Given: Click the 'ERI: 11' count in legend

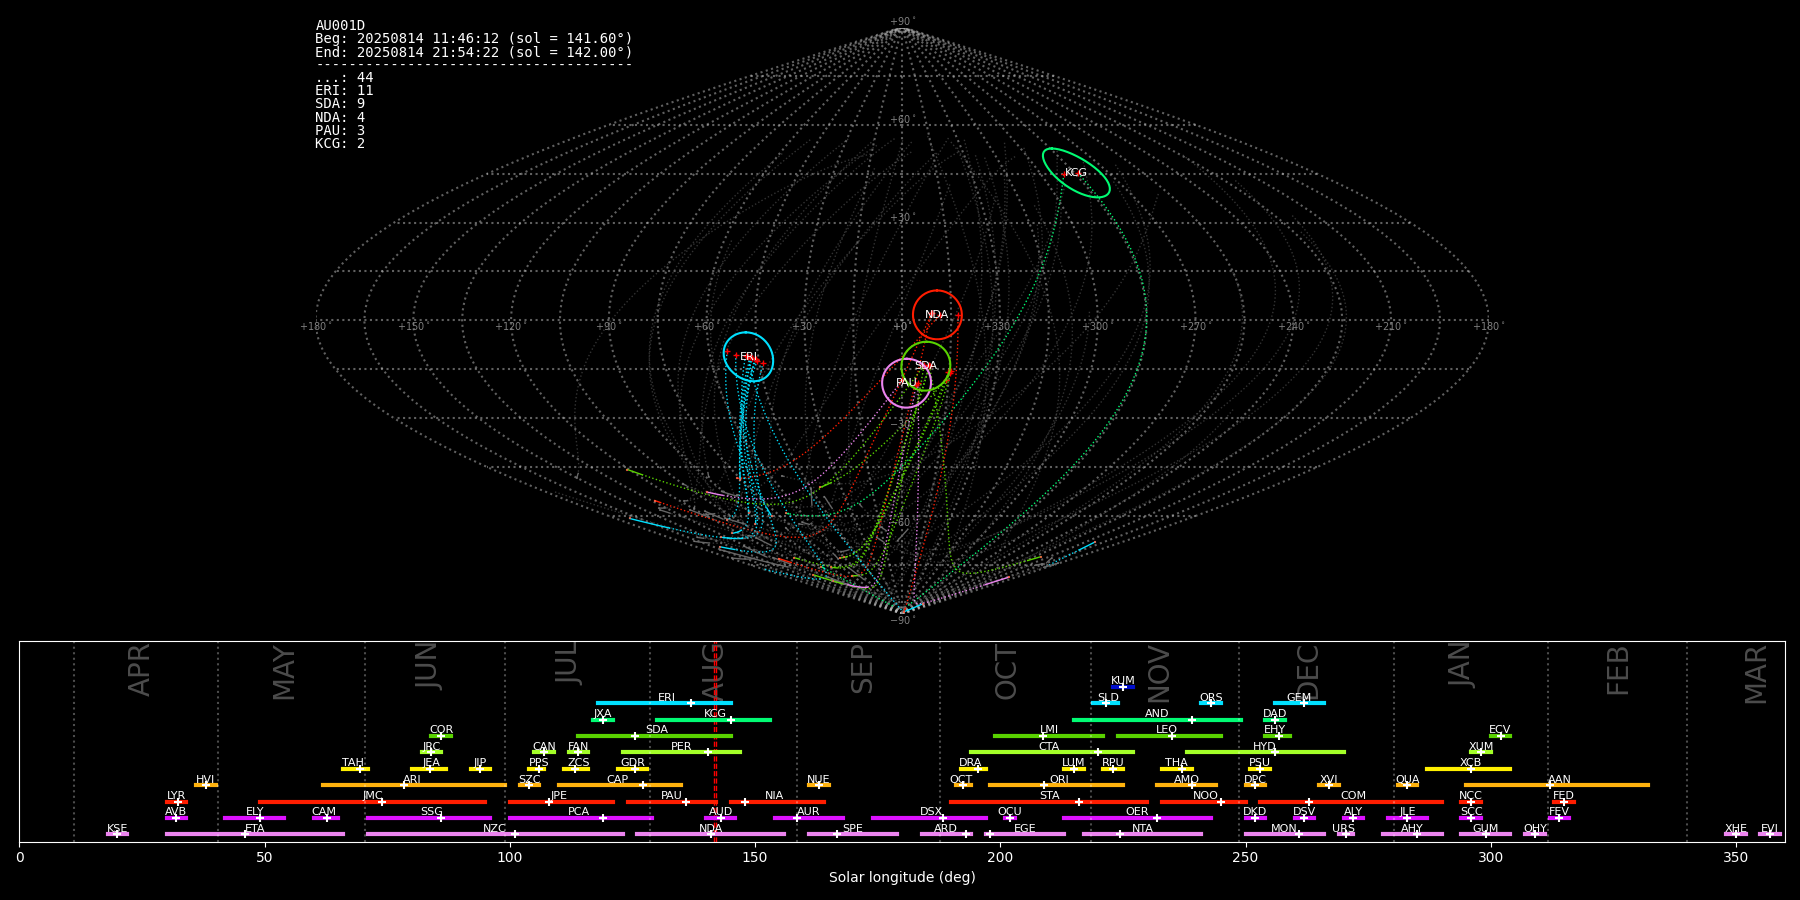Looking at the screenshot, I should 344,91.
